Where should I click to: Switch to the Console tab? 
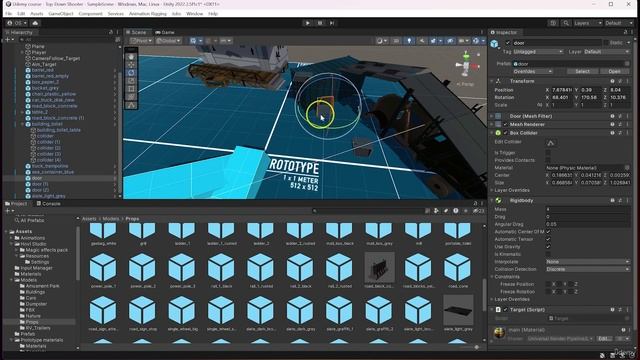(x=48, y=204)
